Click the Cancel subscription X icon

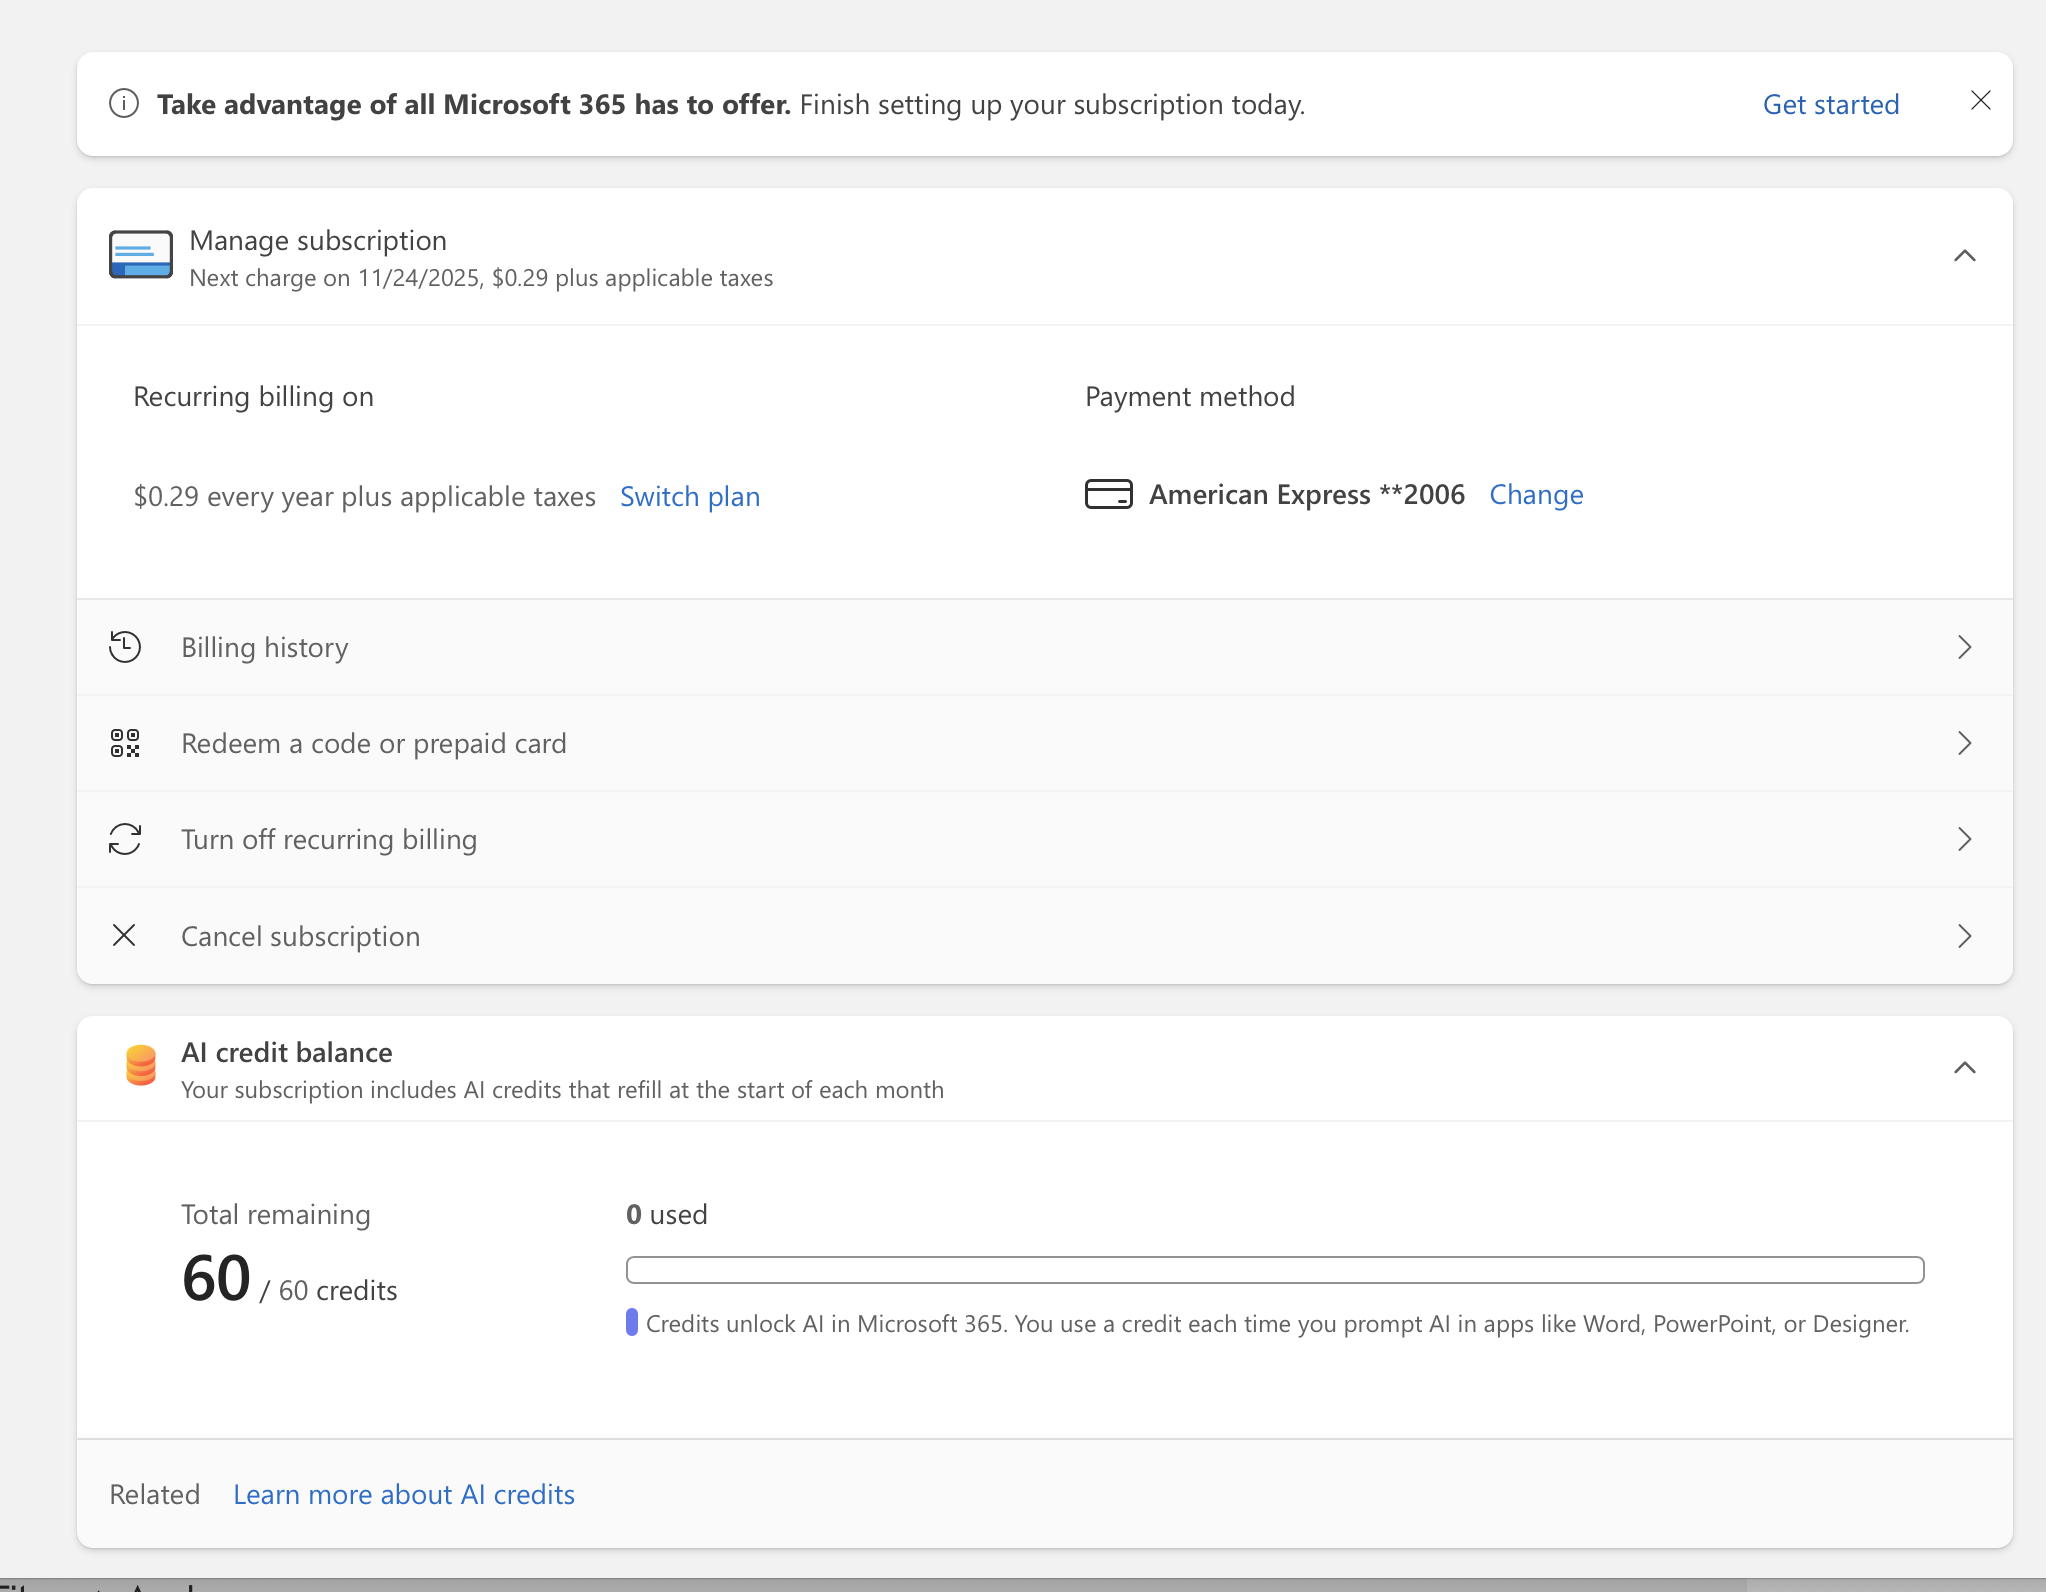coord(124,936)
